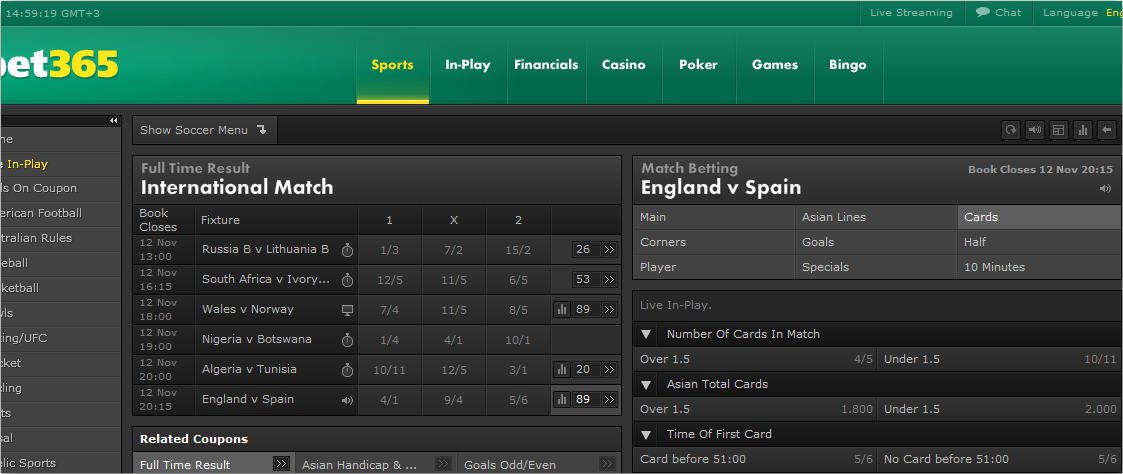Open the Sports tab

click(x=392, y=65)
